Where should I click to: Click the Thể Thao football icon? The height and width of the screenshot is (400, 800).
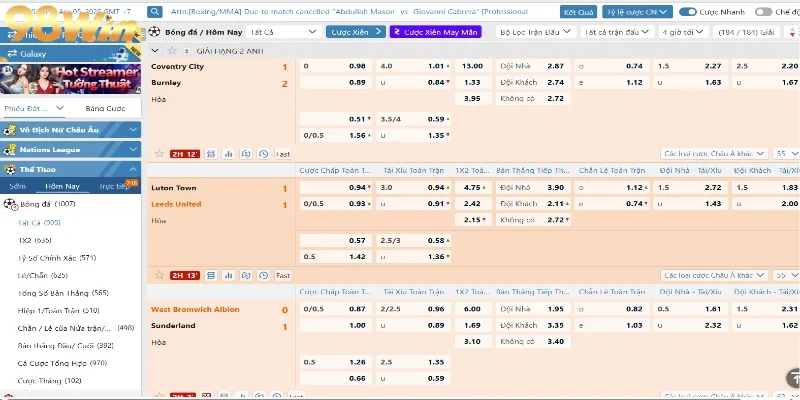[x=9, y=169]
